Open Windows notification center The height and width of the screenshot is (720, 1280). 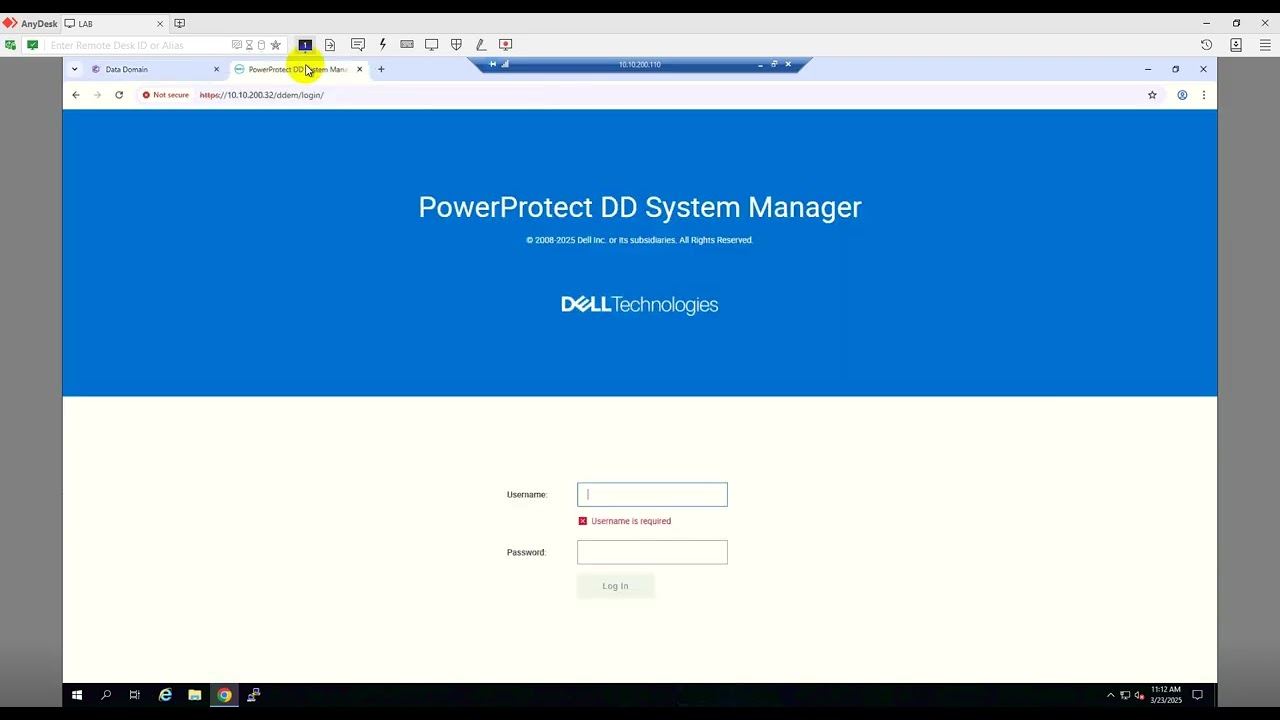click(1197, 695)
